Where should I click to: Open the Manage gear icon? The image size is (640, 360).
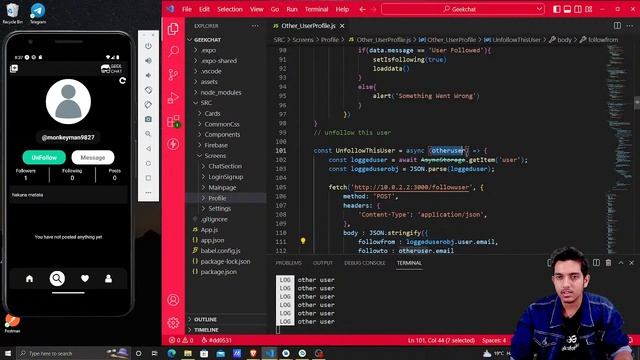(x=173, y=323)
